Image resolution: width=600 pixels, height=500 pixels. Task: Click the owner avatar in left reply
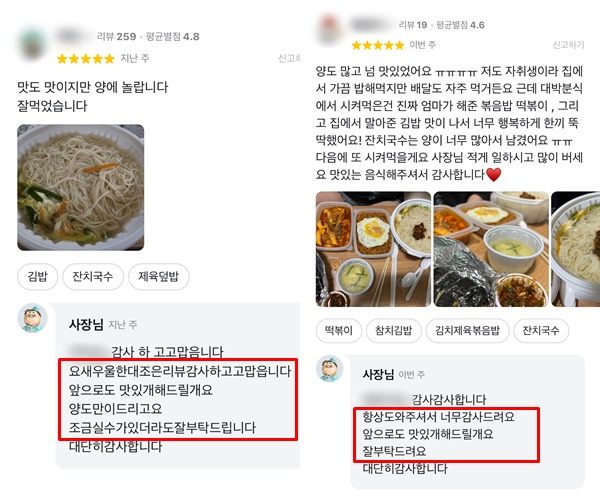(x=33, y=319)
